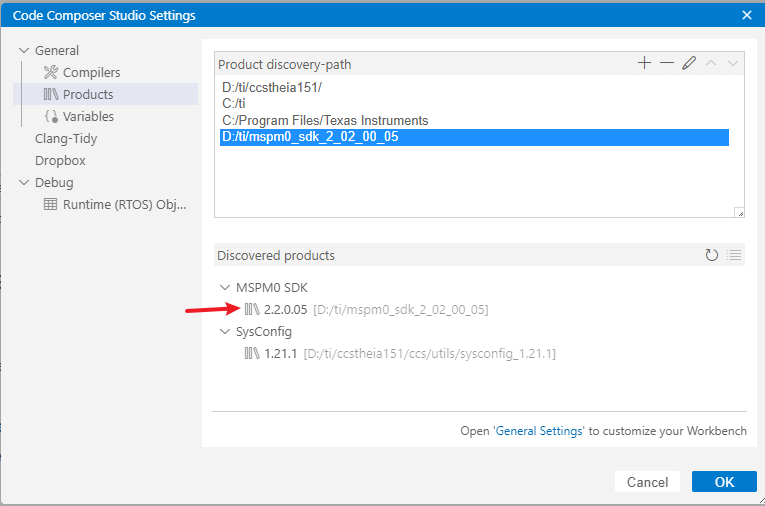The width and height of the screenshot is (765, 506).
Task: Refresh the discovered products list
Action: coord(712,255)
